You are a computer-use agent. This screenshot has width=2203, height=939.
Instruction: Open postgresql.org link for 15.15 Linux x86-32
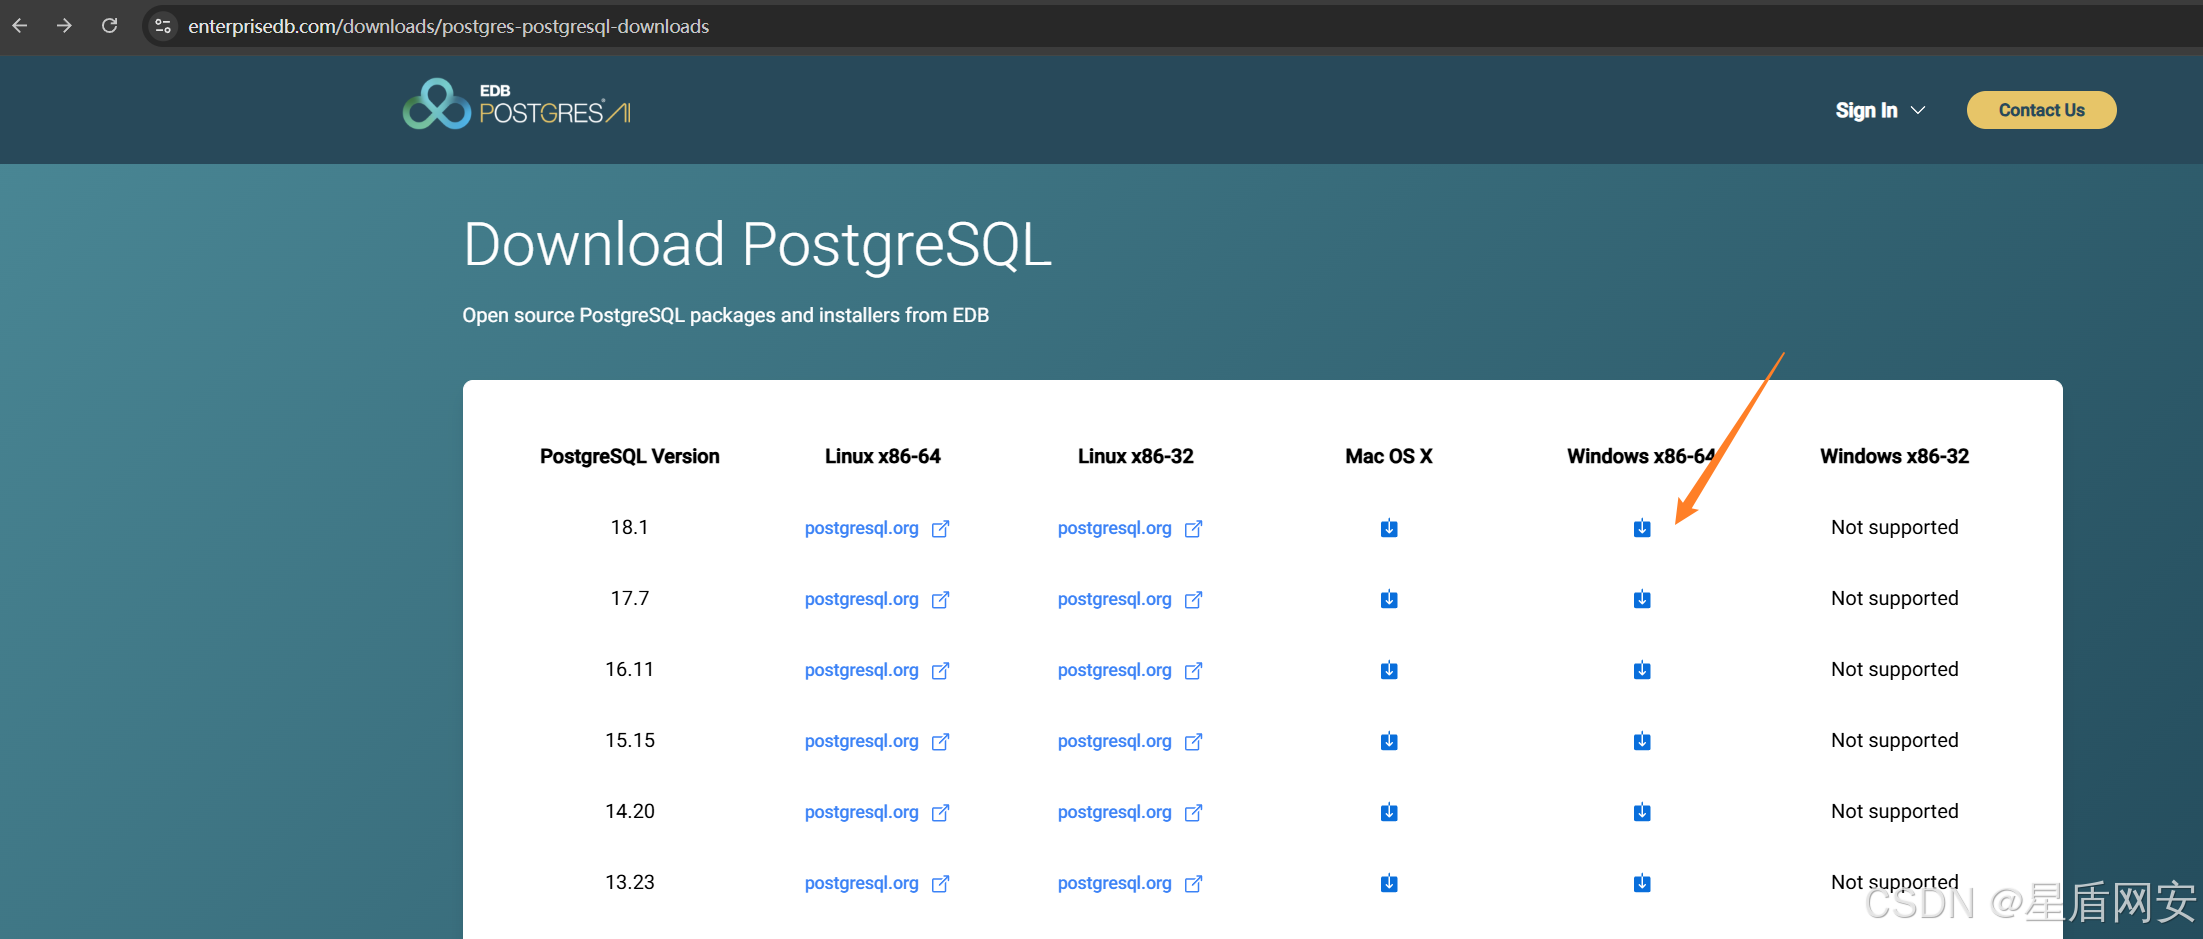[x=1114, y=741]
